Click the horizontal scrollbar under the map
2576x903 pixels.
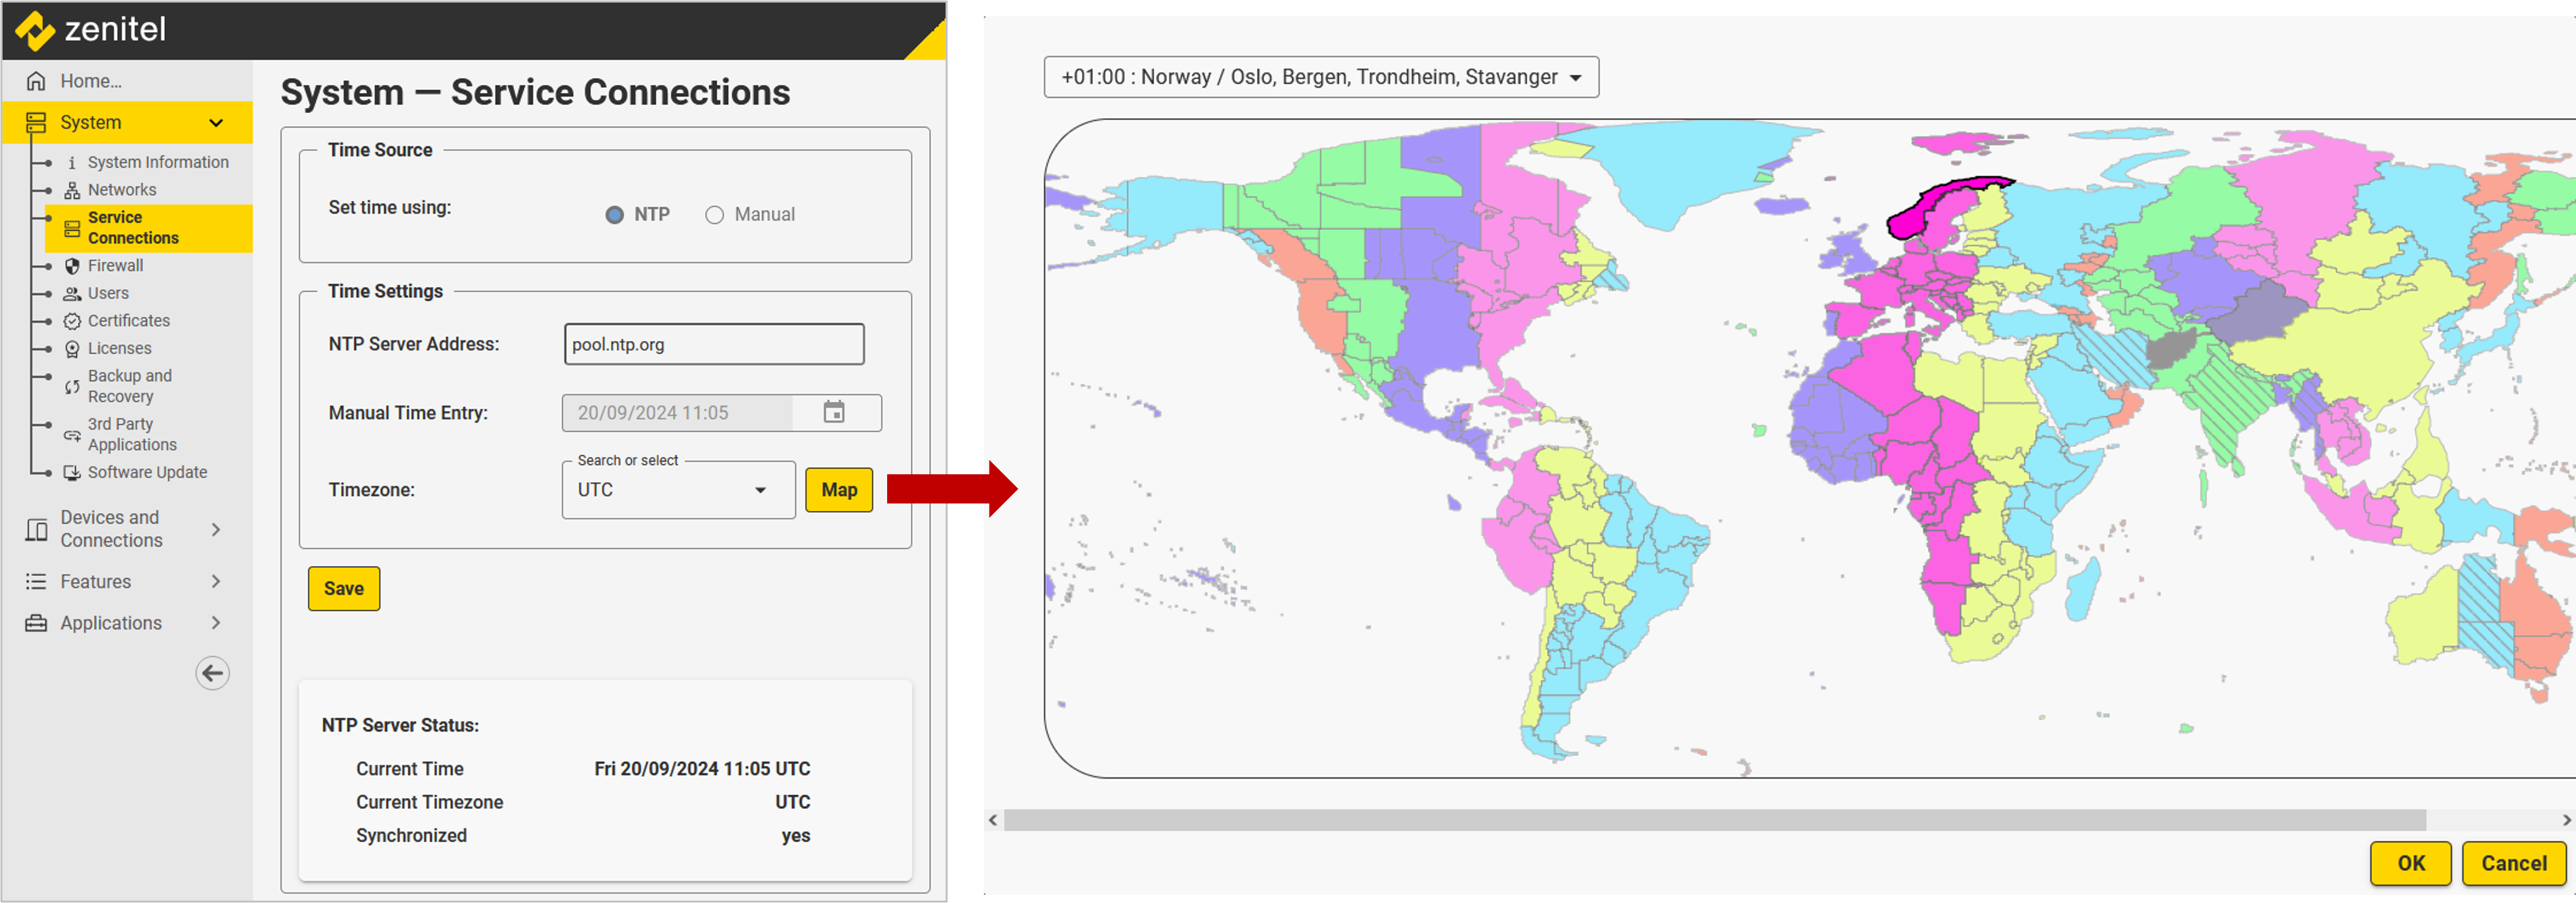[x=1714, y=820]
